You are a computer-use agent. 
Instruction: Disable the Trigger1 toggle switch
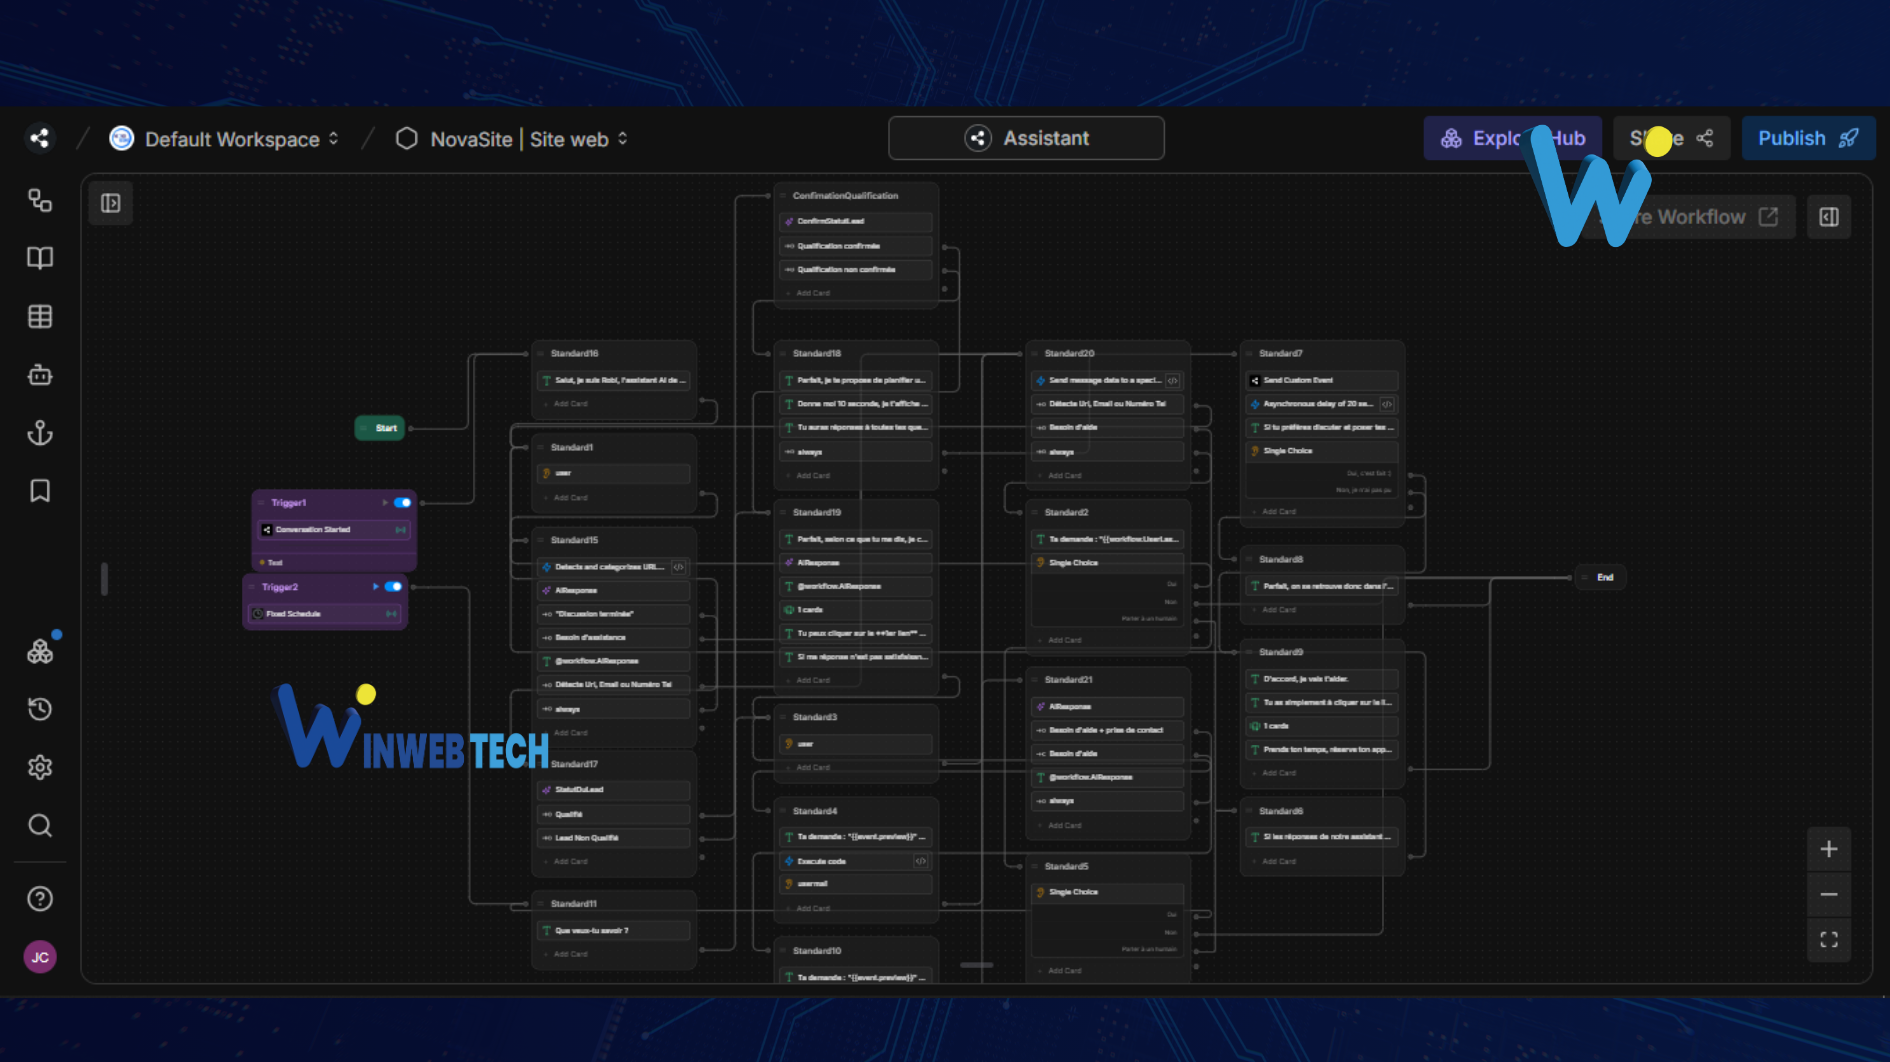point(402,503)
